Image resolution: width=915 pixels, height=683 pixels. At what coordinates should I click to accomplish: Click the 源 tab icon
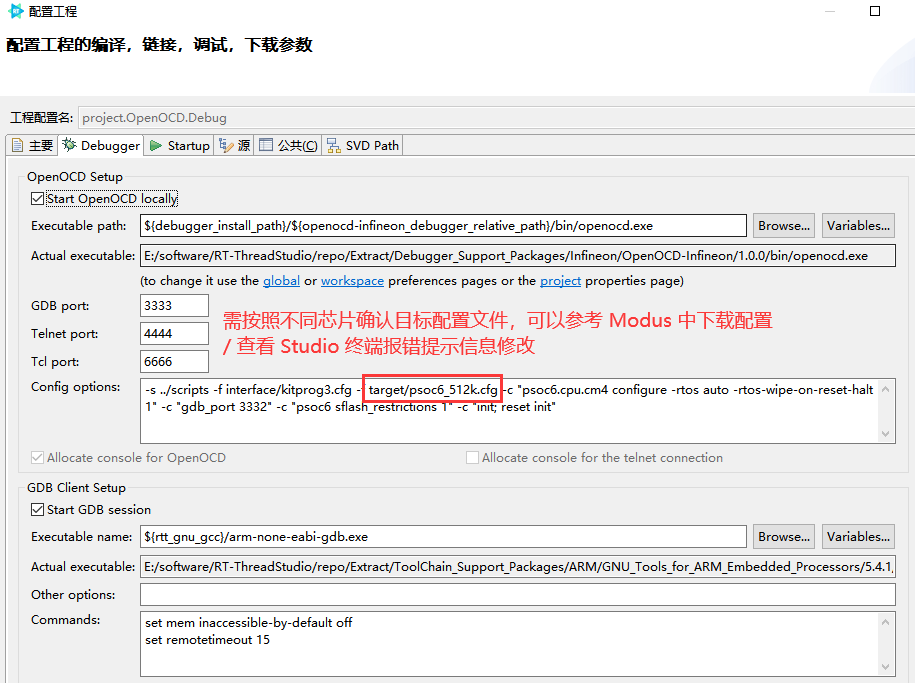[x=226, y=146]
